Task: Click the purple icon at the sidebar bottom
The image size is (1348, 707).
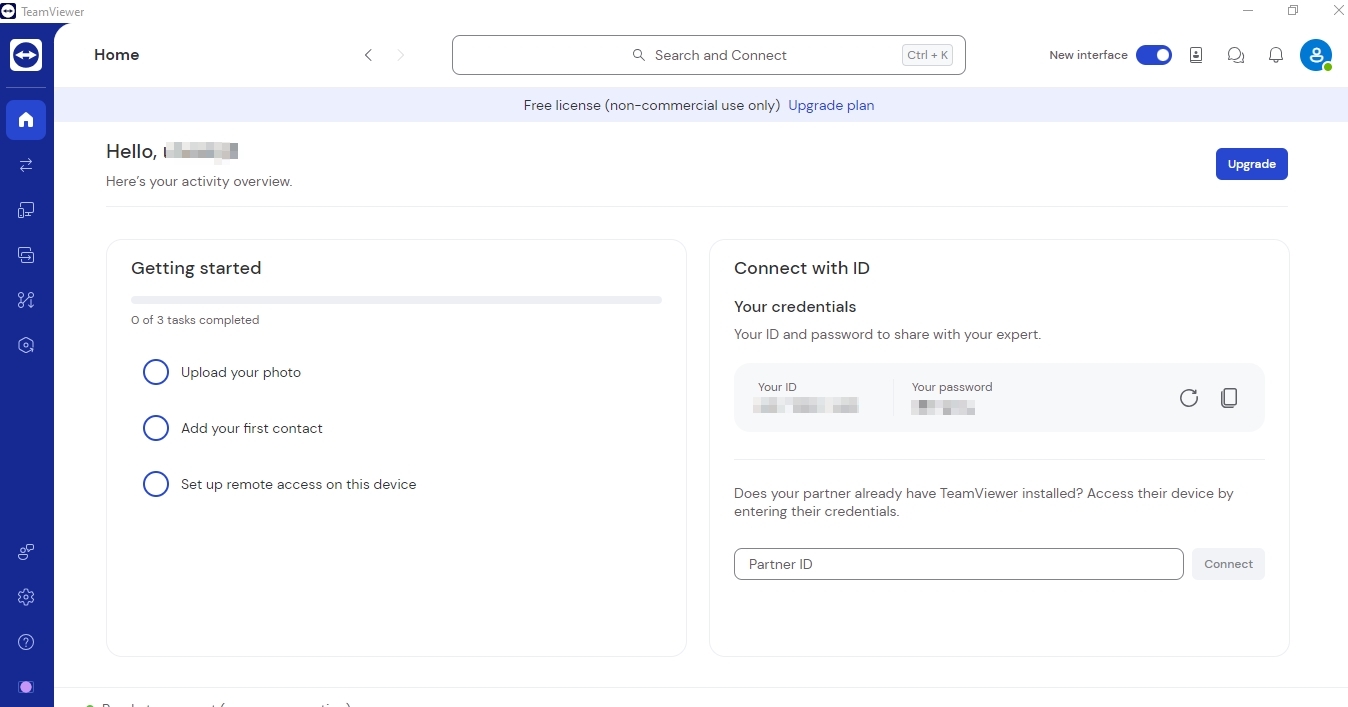Action: (x=26, y=687)
